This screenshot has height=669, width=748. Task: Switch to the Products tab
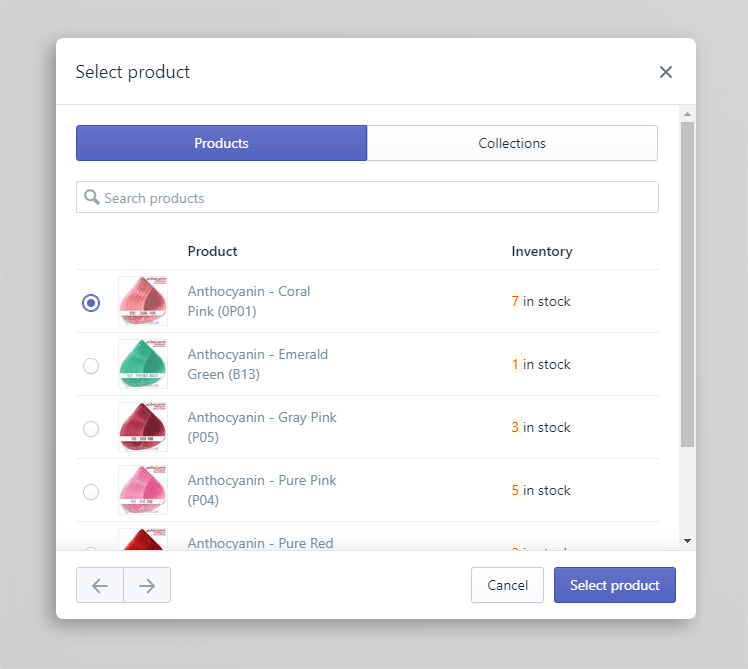tap(221, 143)
